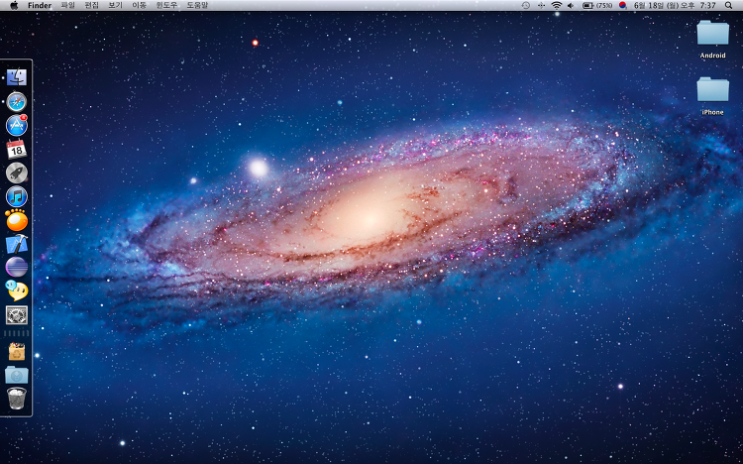Open System Preferences gear icon in dock

(17, 315)
